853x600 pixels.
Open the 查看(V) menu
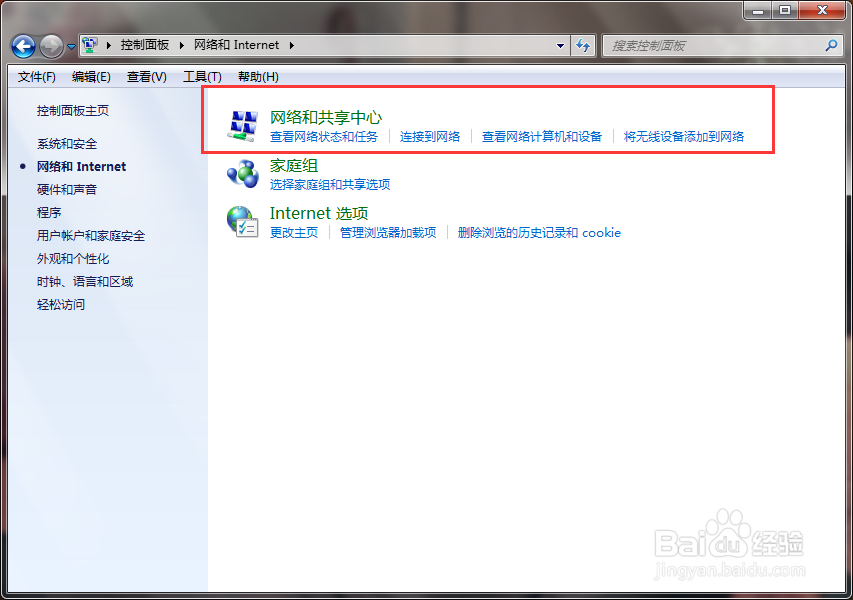coord(146,77)
